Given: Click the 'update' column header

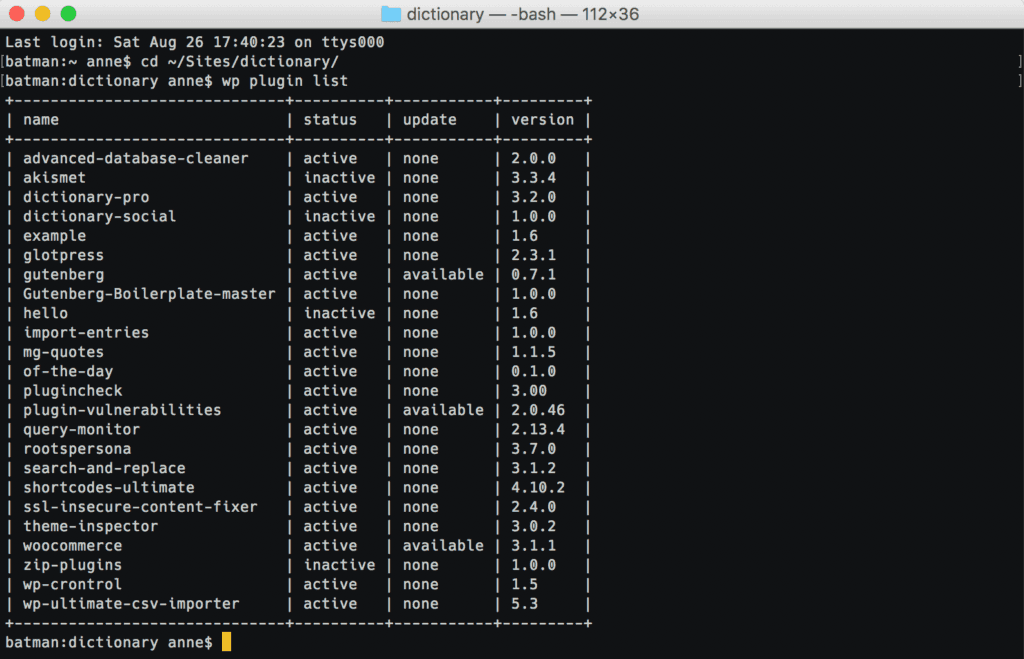Looking at the screenshot, I should pyautogui.click(x=429, y=120).
